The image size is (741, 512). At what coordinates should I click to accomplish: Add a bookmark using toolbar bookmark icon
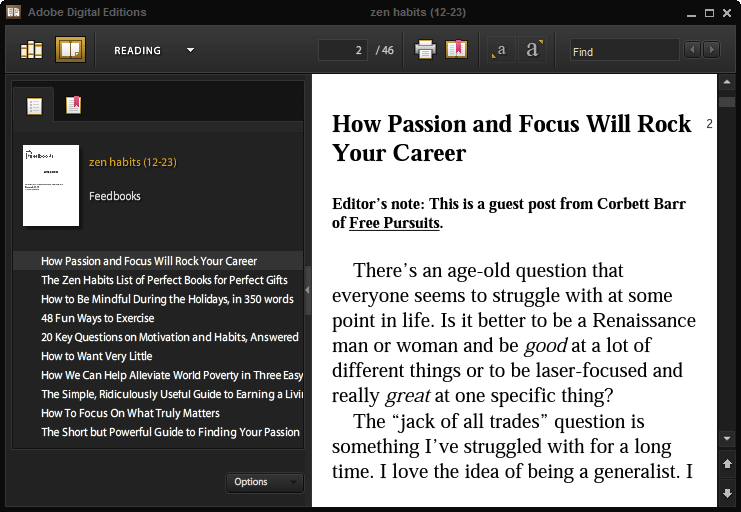tap(457, 49)
